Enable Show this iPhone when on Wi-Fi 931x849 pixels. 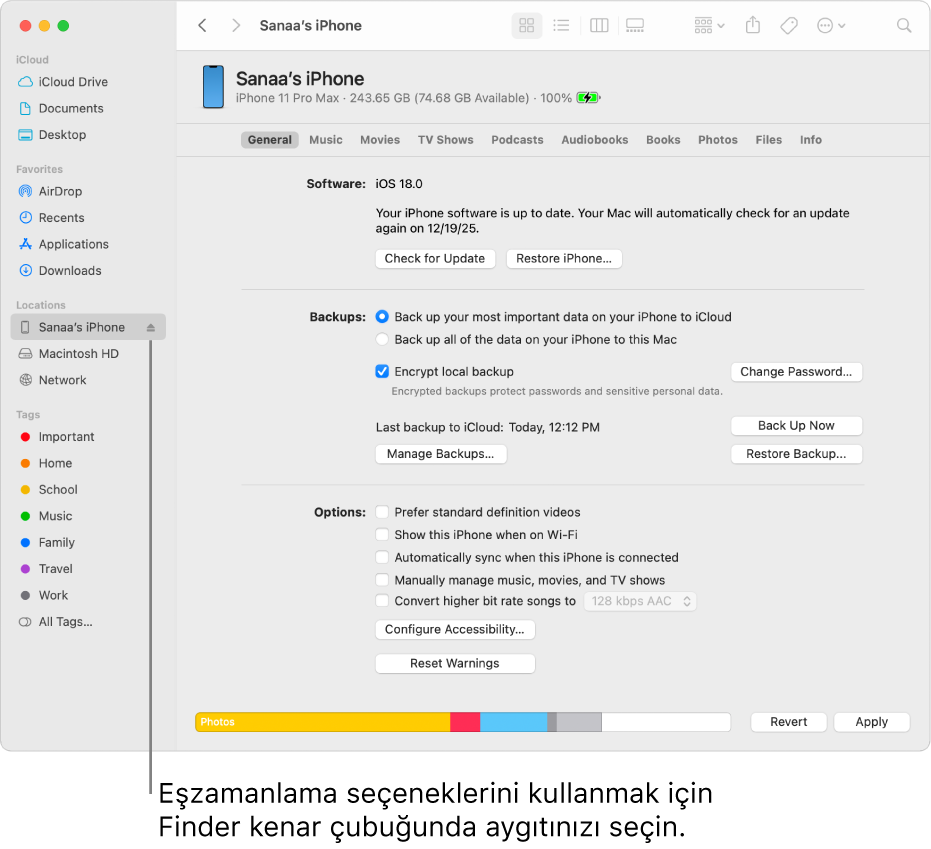click(382, 535)
